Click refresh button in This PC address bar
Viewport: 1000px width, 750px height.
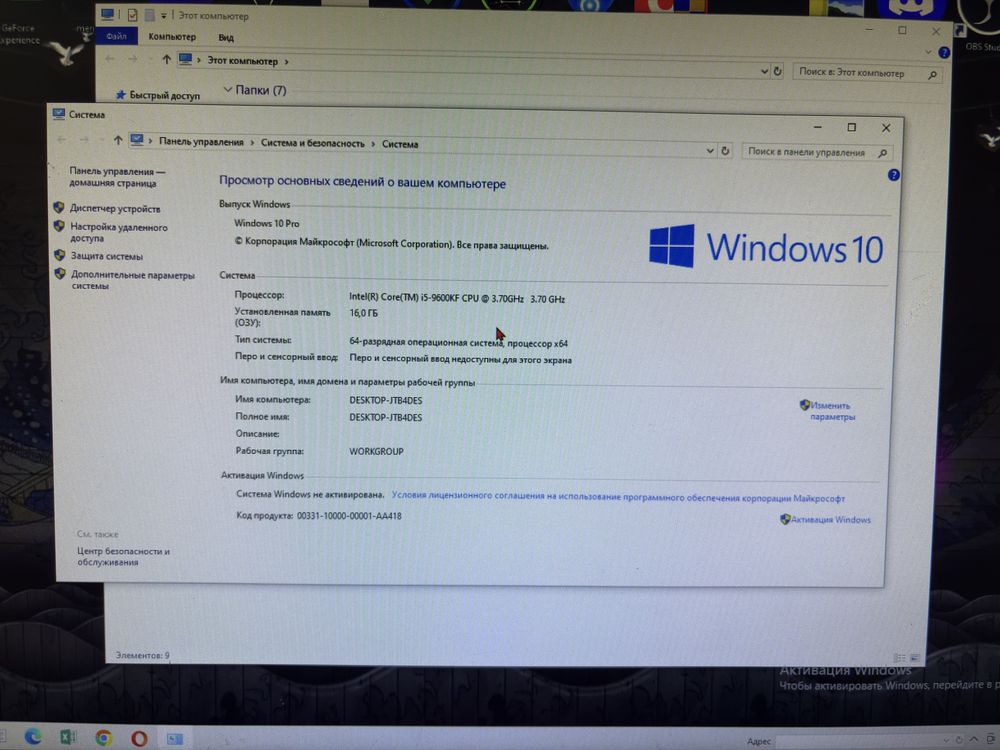pyautogui.click(x=778, y=71)
